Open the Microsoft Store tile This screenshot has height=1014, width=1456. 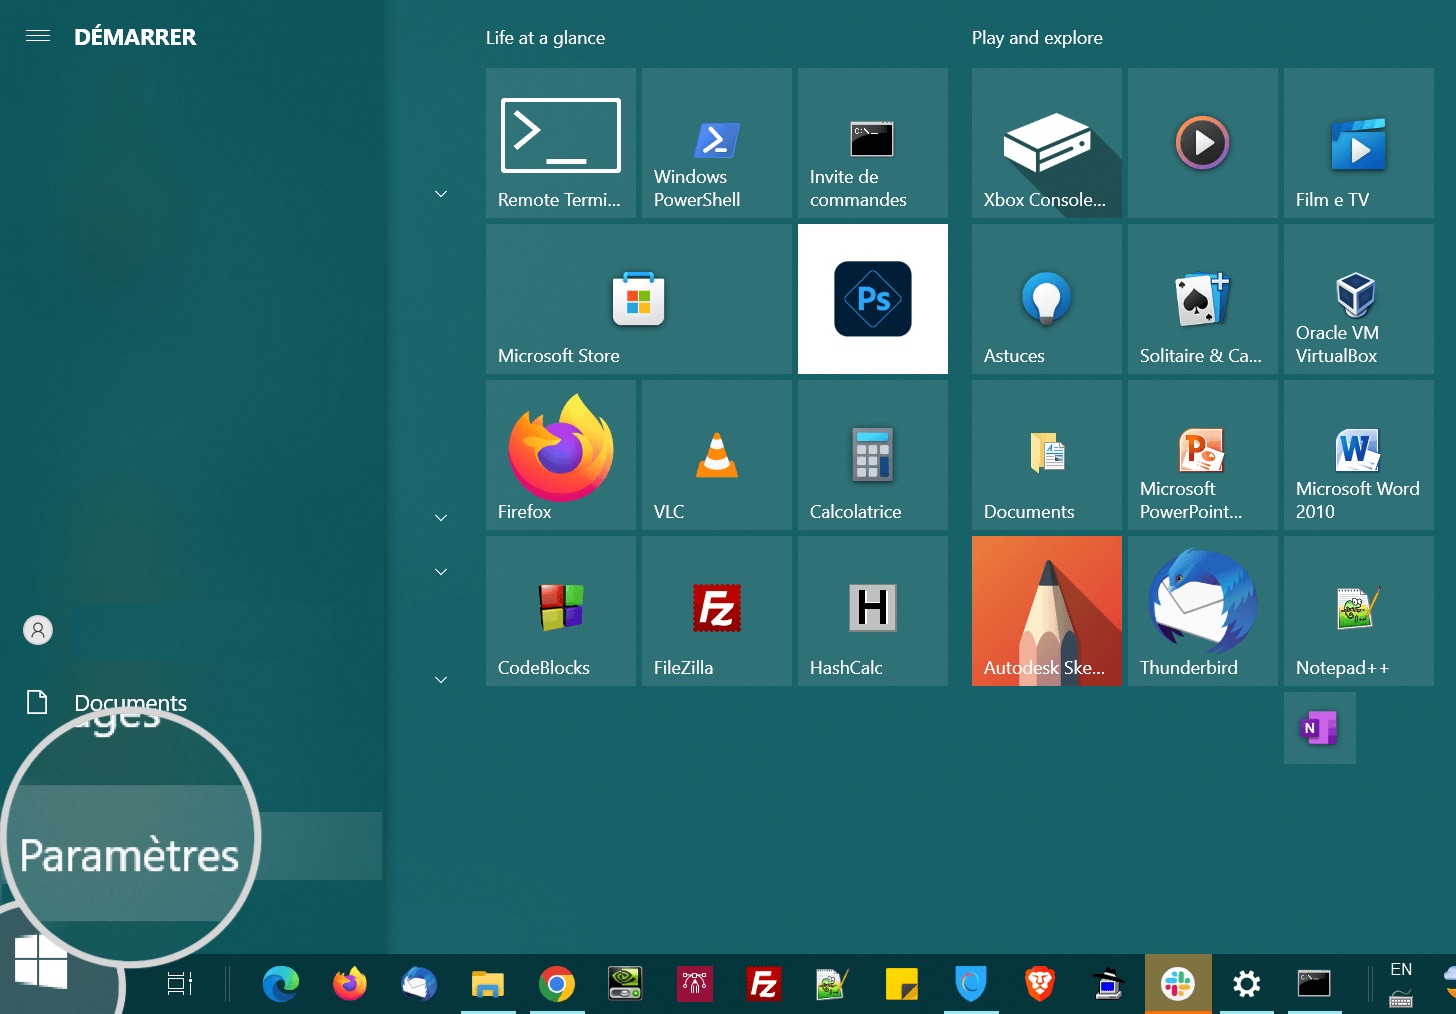pos(639,299)
